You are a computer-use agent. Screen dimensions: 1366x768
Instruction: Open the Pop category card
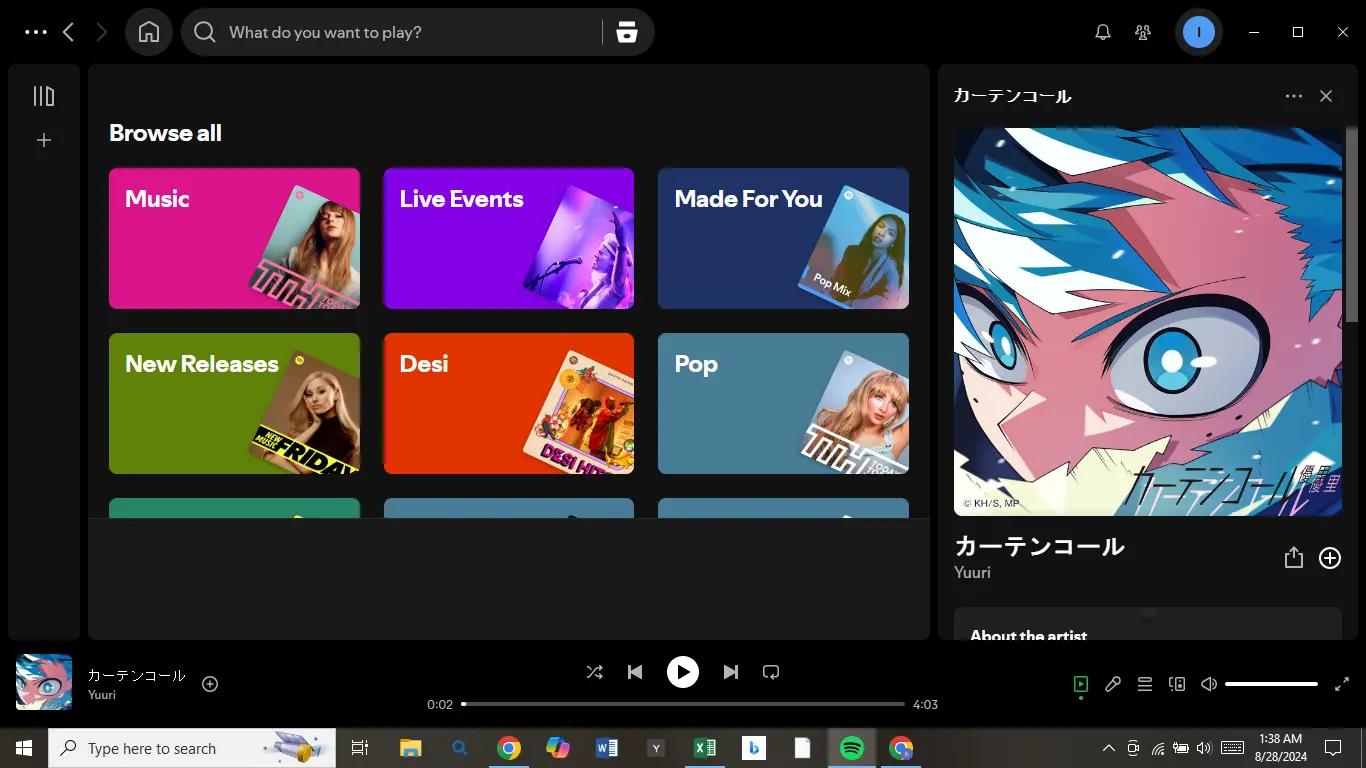click(x=783, y=403)
